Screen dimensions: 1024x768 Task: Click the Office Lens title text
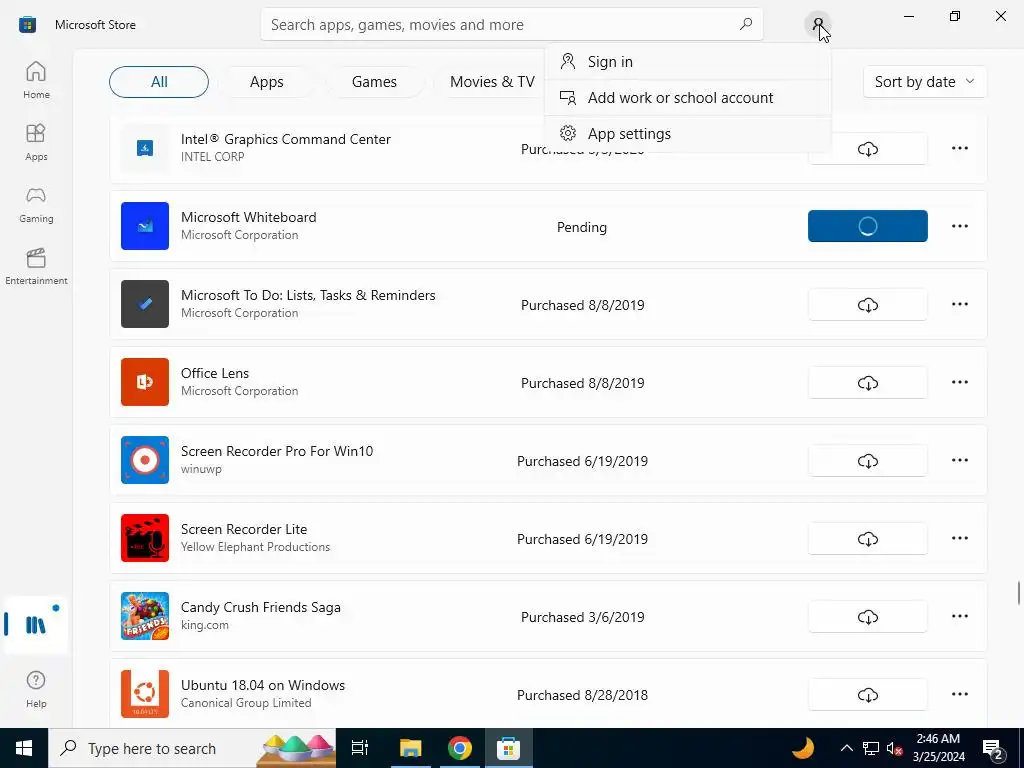coord(215,374)
